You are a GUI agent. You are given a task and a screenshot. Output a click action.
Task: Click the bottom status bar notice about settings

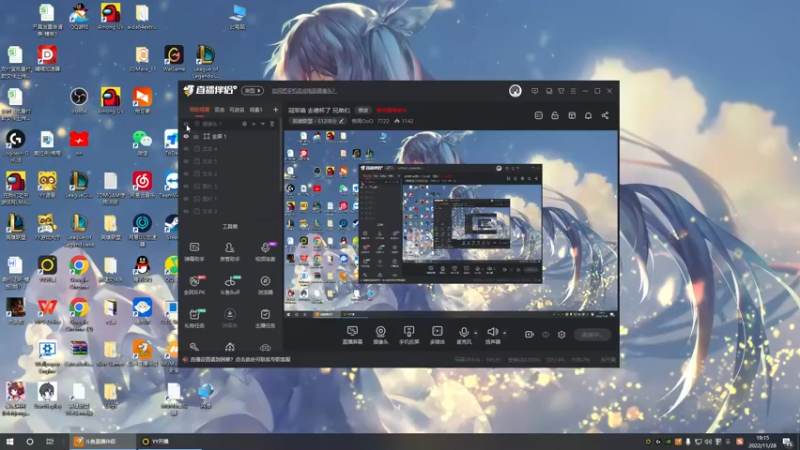[240, 360]
